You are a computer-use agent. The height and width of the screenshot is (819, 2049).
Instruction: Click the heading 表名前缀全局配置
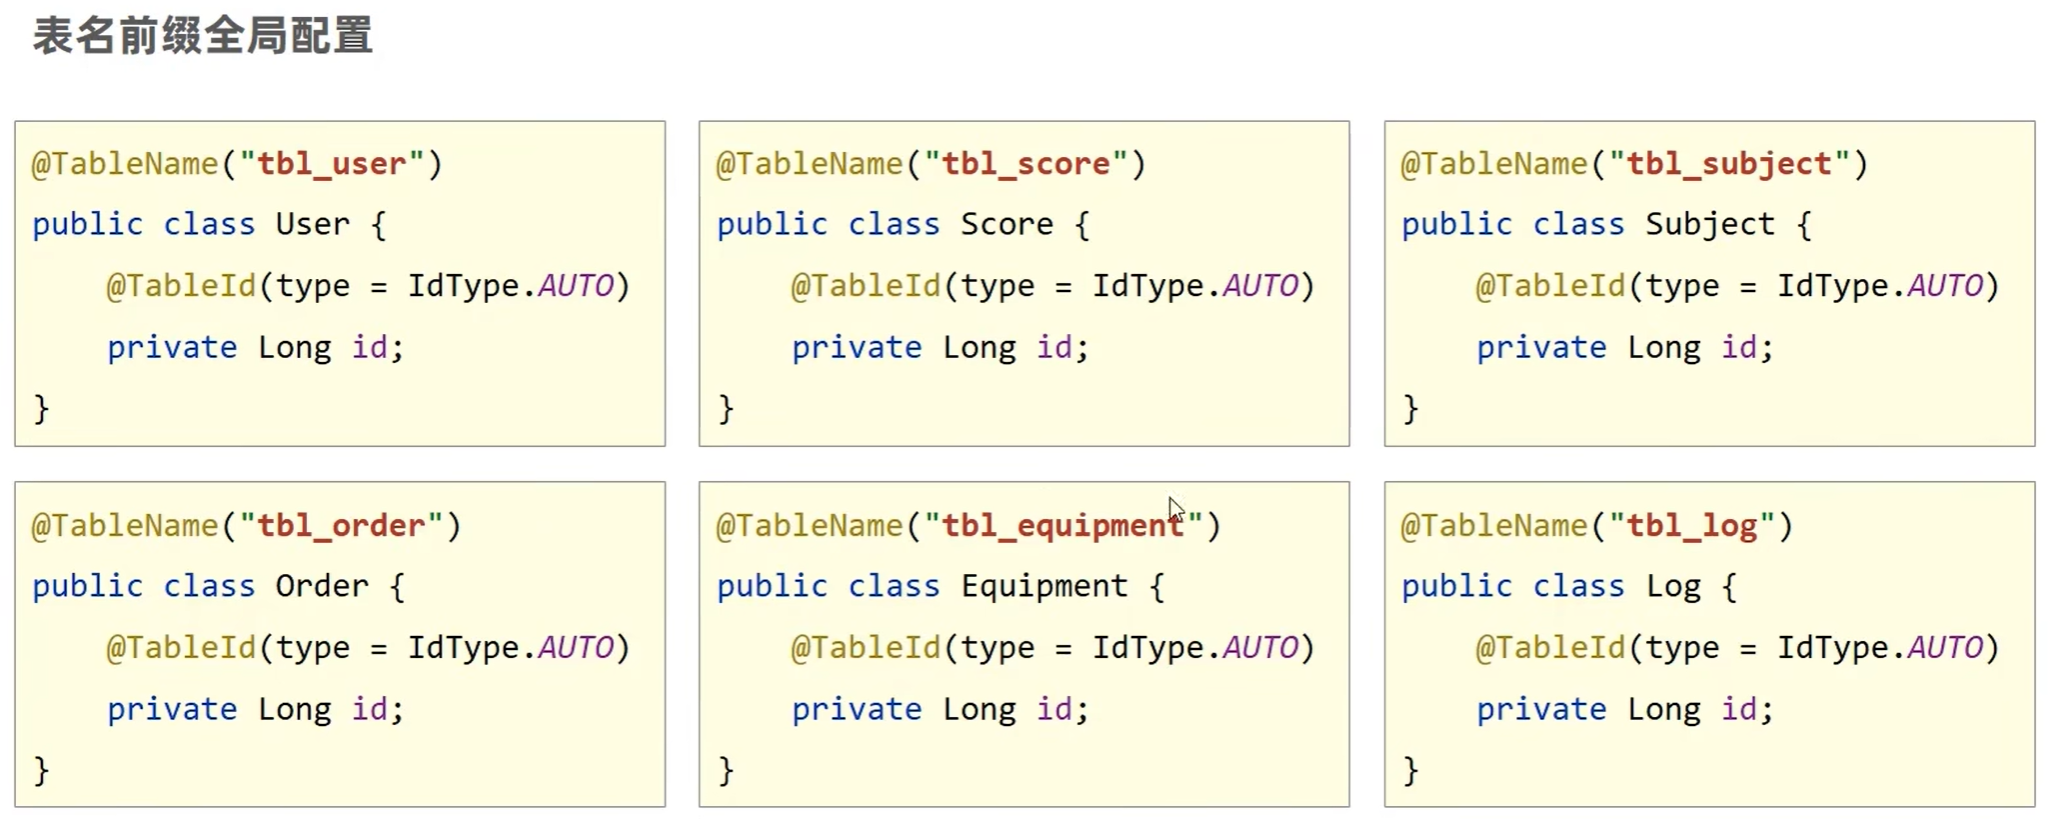click(x=203, y=35)
